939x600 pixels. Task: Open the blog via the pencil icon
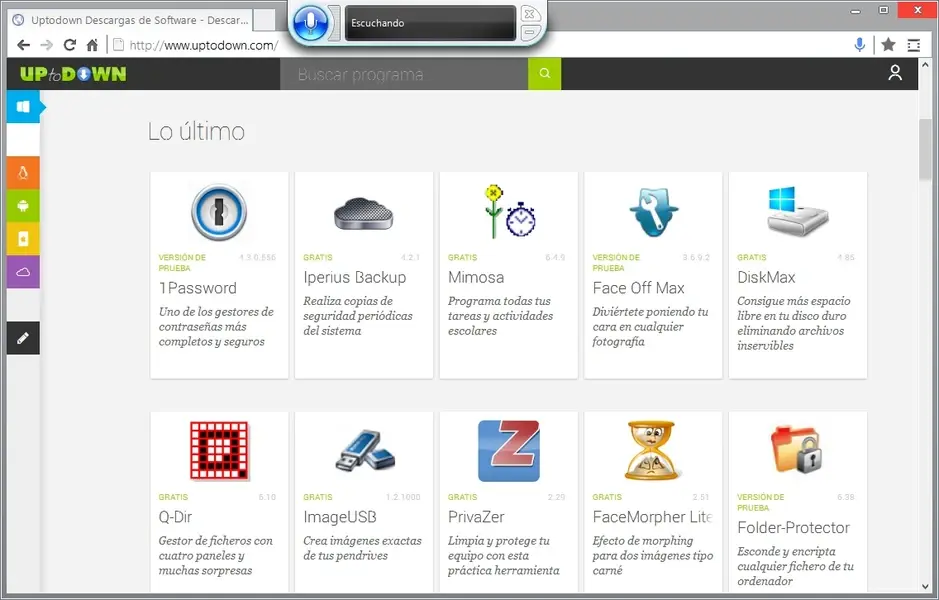(x=24, y=338)
